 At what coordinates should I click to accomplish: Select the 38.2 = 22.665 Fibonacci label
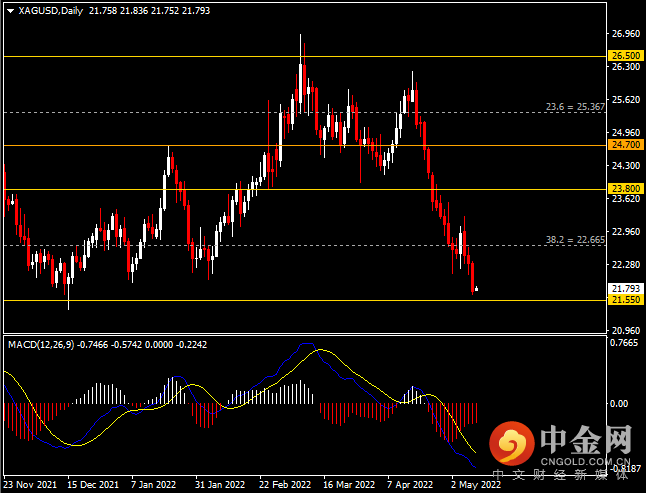point(575,240)
